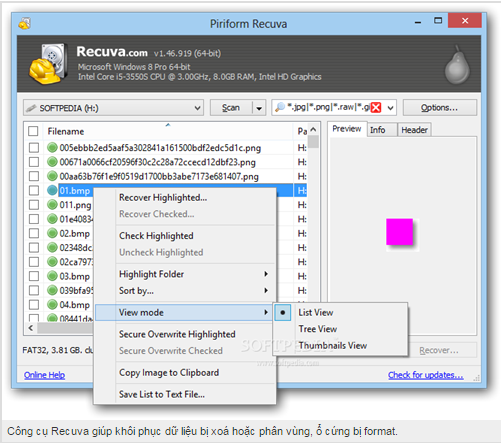Open the Online Help link
The height and width of the screenshot is (443, 501).
pos(44,375)
